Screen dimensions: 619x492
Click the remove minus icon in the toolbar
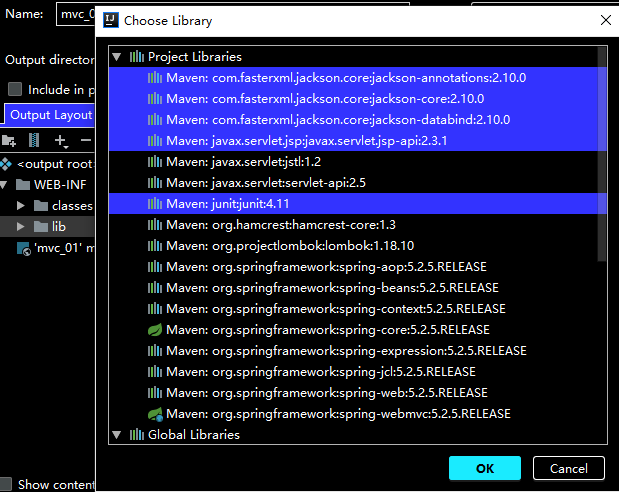click(86, 140)
